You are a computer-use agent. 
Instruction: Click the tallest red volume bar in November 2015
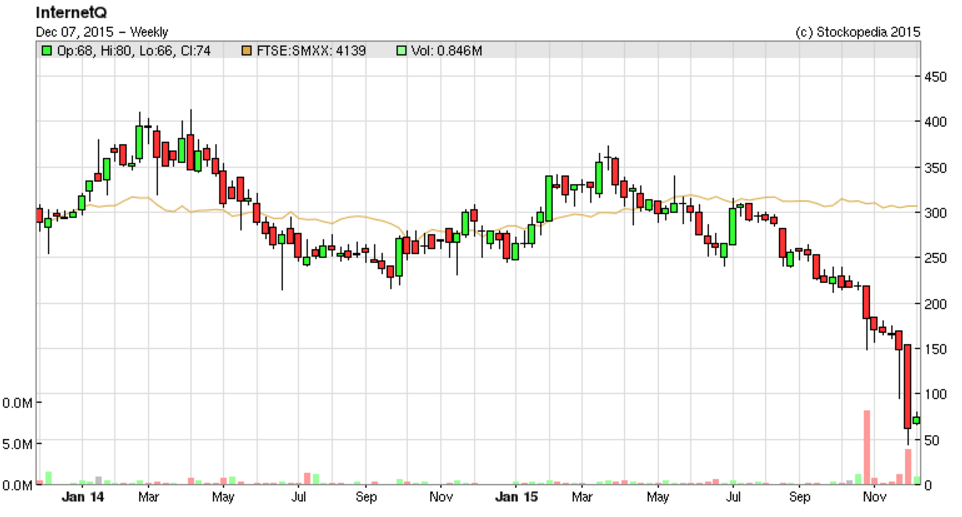tap(867, 448)
